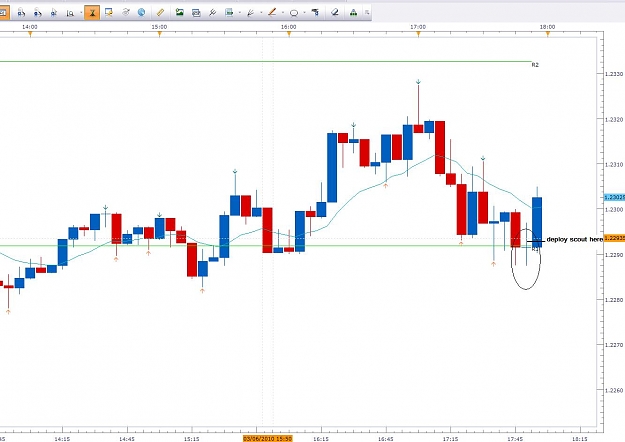Expand the red line tool dropdown

click(283, 13)
